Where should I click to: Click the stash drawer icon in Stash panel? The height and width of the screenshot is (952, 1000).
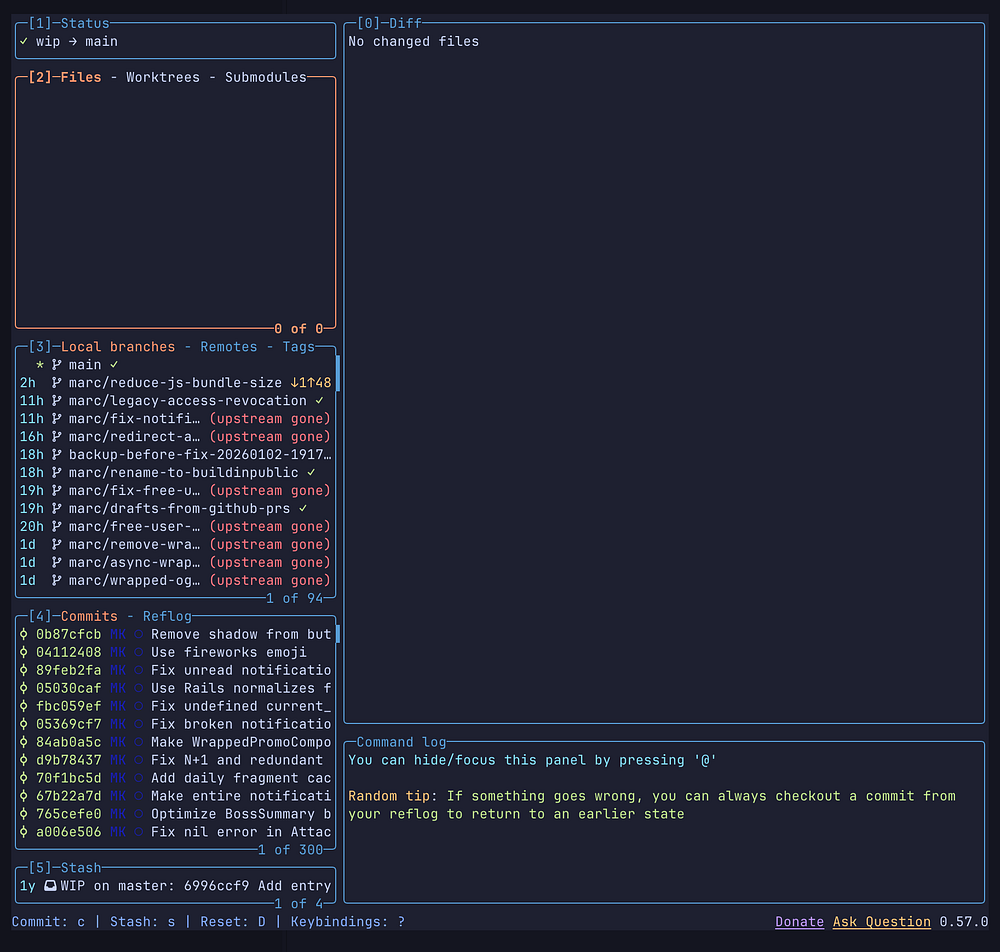pyautogui.click(x=50, y=886)
